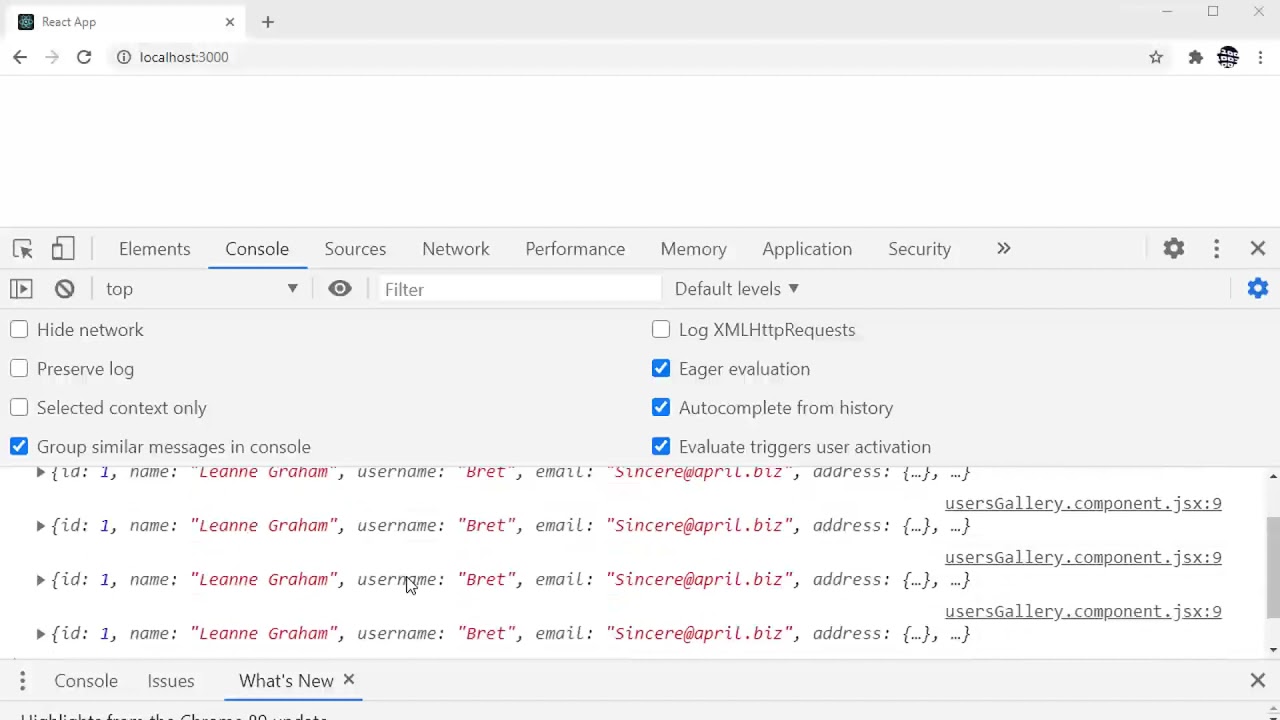Open the Application tab
The height and width of the screenshot is (720, 1280).
coord(807,249)
